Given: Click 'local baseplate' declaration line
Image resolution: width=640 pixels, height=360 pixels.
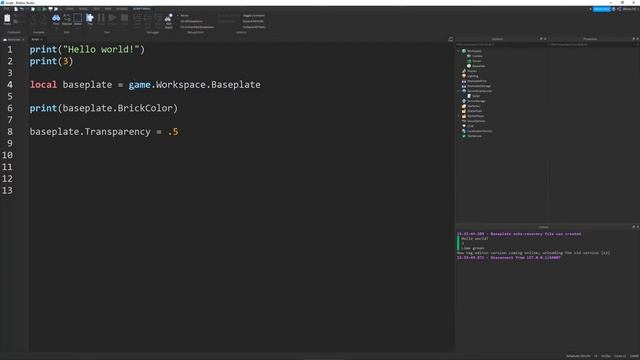Looking at the screenshot, I should 145,85.
